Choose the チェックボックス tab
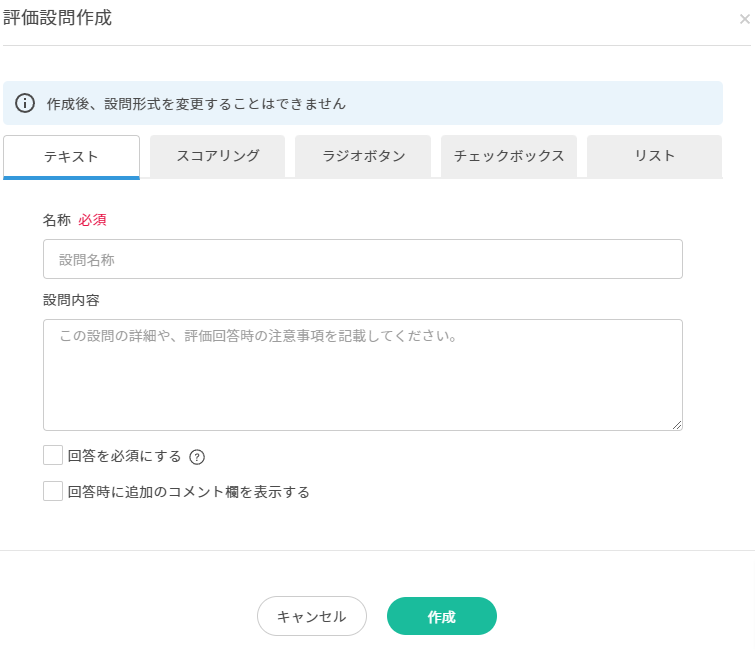The width and height of the screenshot is (755, 668). (508, 156)
